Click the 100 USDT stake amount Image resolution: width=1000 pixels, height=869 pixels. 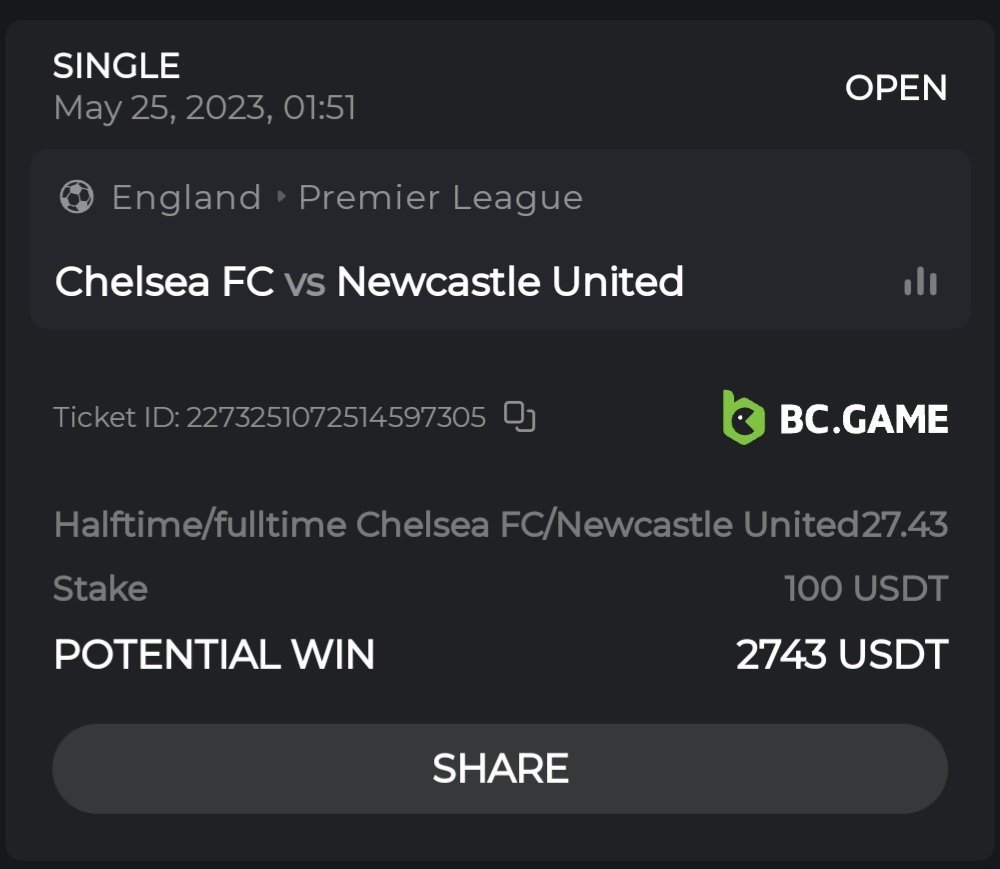pyautogui.click(x=866, y=589)
